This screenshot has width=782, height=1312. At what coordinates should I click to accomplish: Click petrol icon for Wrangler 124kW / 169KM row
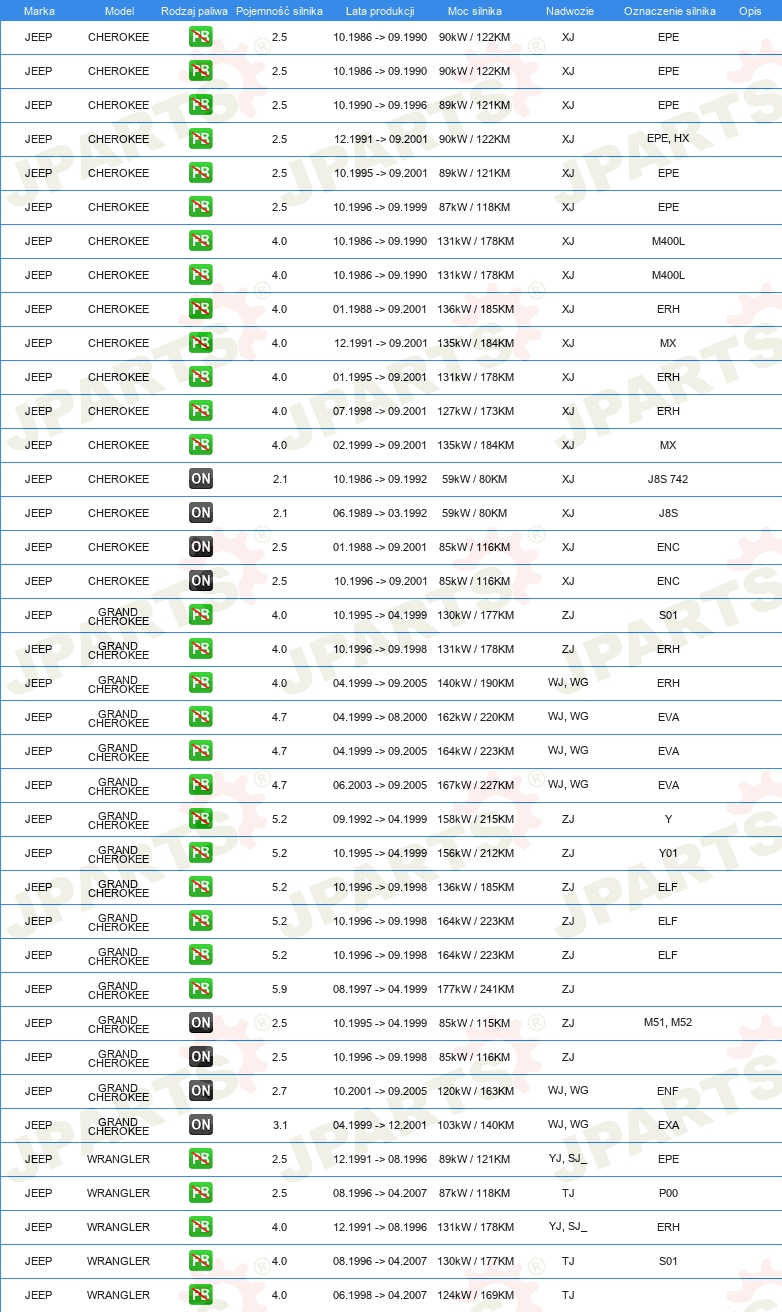pyautogui.click(x=200, y=1295)
